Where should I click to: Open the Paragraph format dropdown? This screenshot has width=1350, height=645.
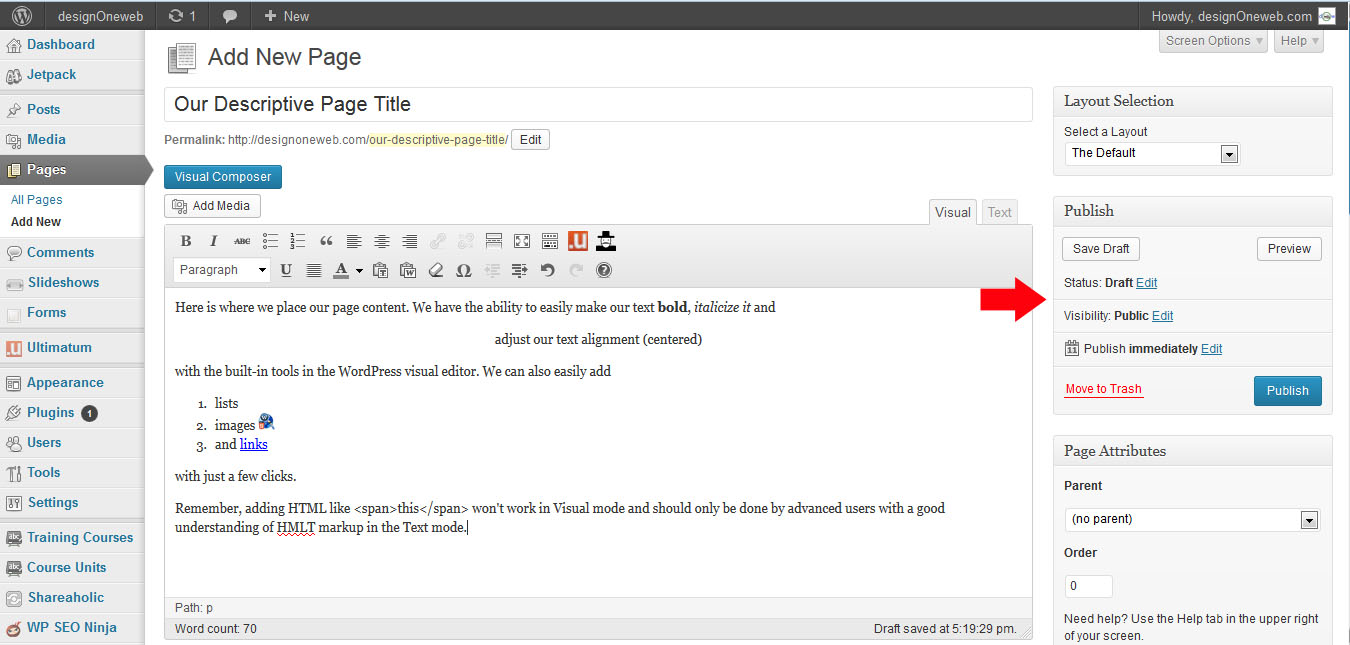[222, 270]
